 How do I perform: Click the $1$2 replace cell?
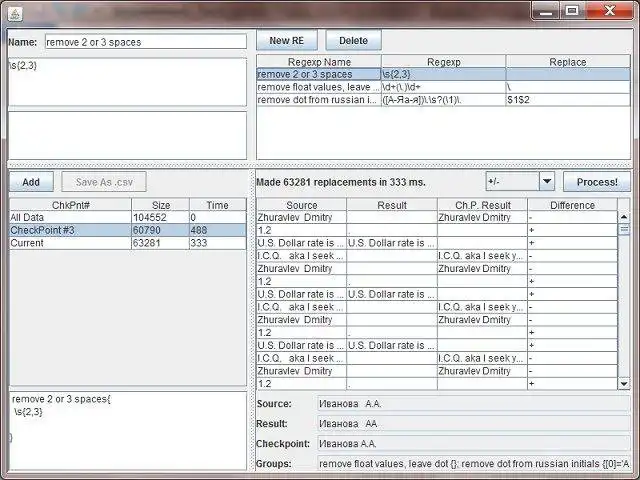pyautogui.click(x=568, y=100)
